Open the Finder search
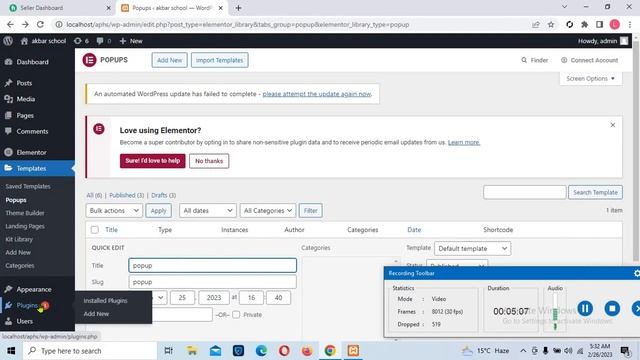The width and height of the screenshot is (640, 360). (534, 60)
